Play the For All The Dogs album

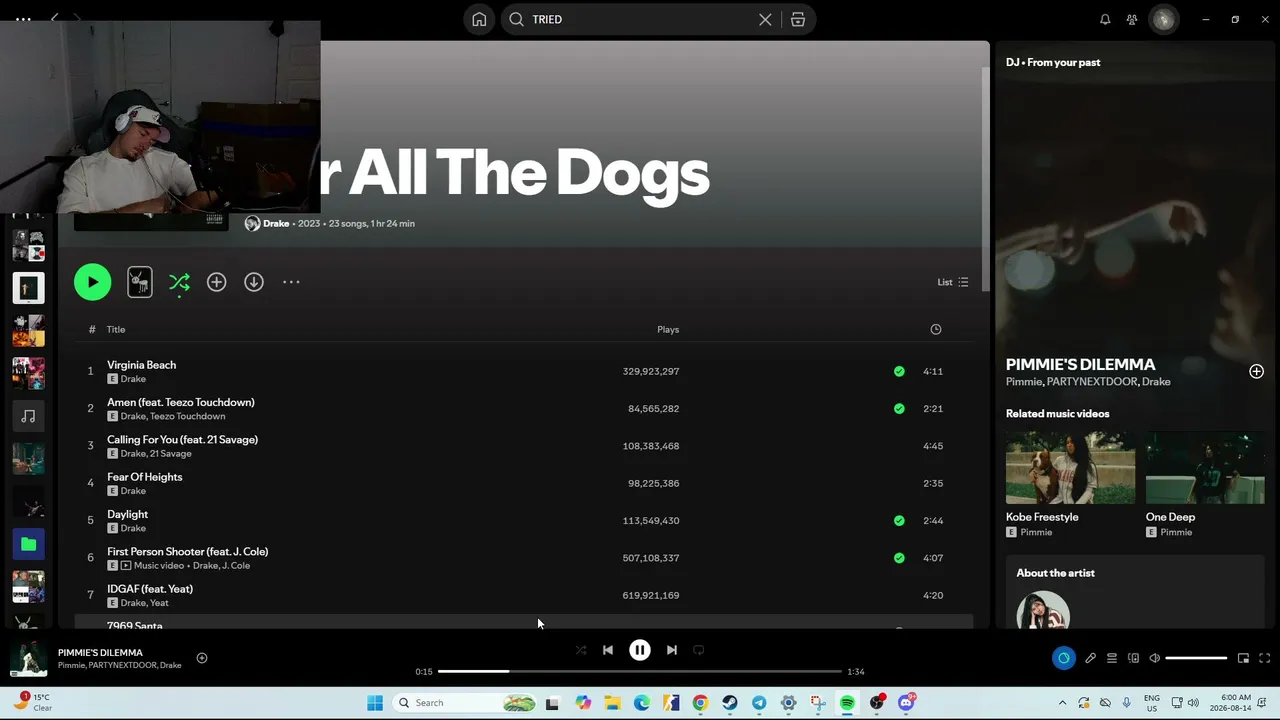pos(92,282)
